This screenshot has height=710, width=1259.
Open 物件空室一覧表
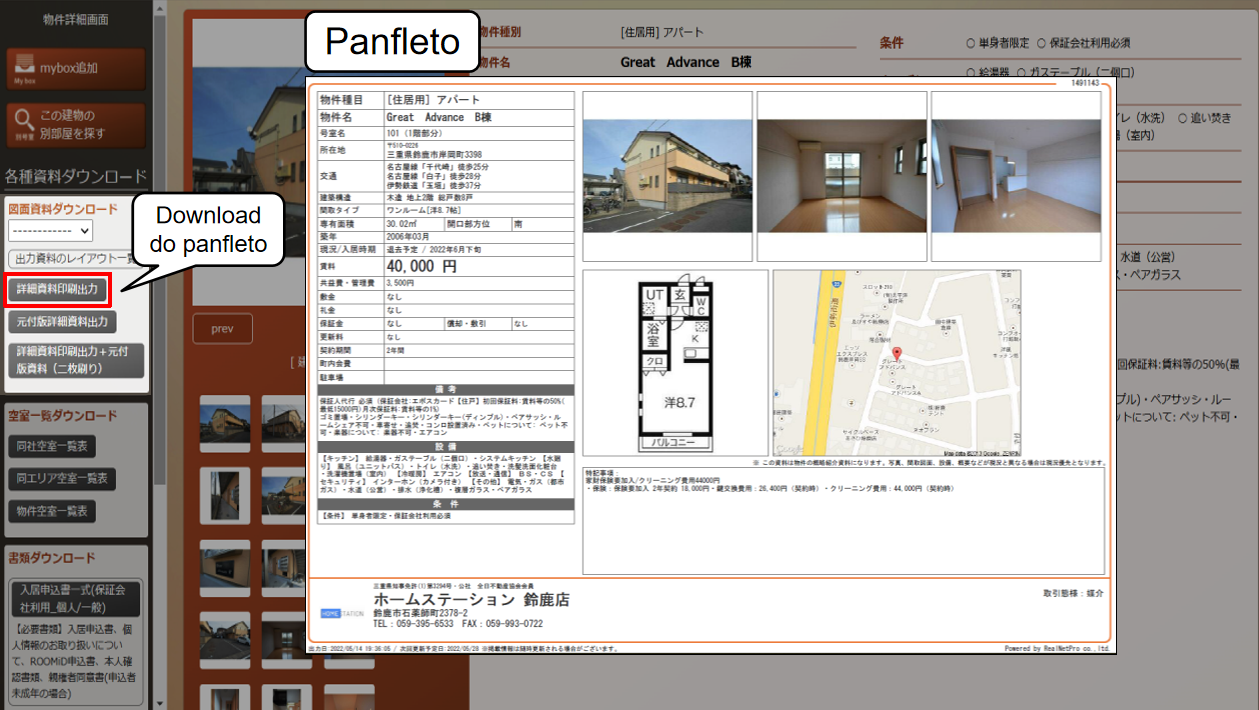pyautogui.click(x=51, y=512)
